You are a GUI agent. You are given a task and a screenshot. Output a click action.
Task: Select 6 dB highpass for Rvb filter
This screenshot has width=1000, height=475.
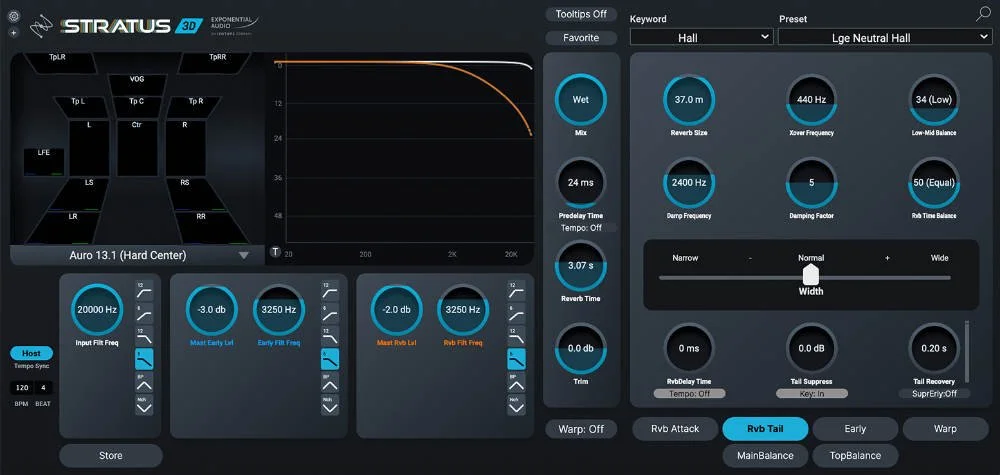tap(517, 312)
